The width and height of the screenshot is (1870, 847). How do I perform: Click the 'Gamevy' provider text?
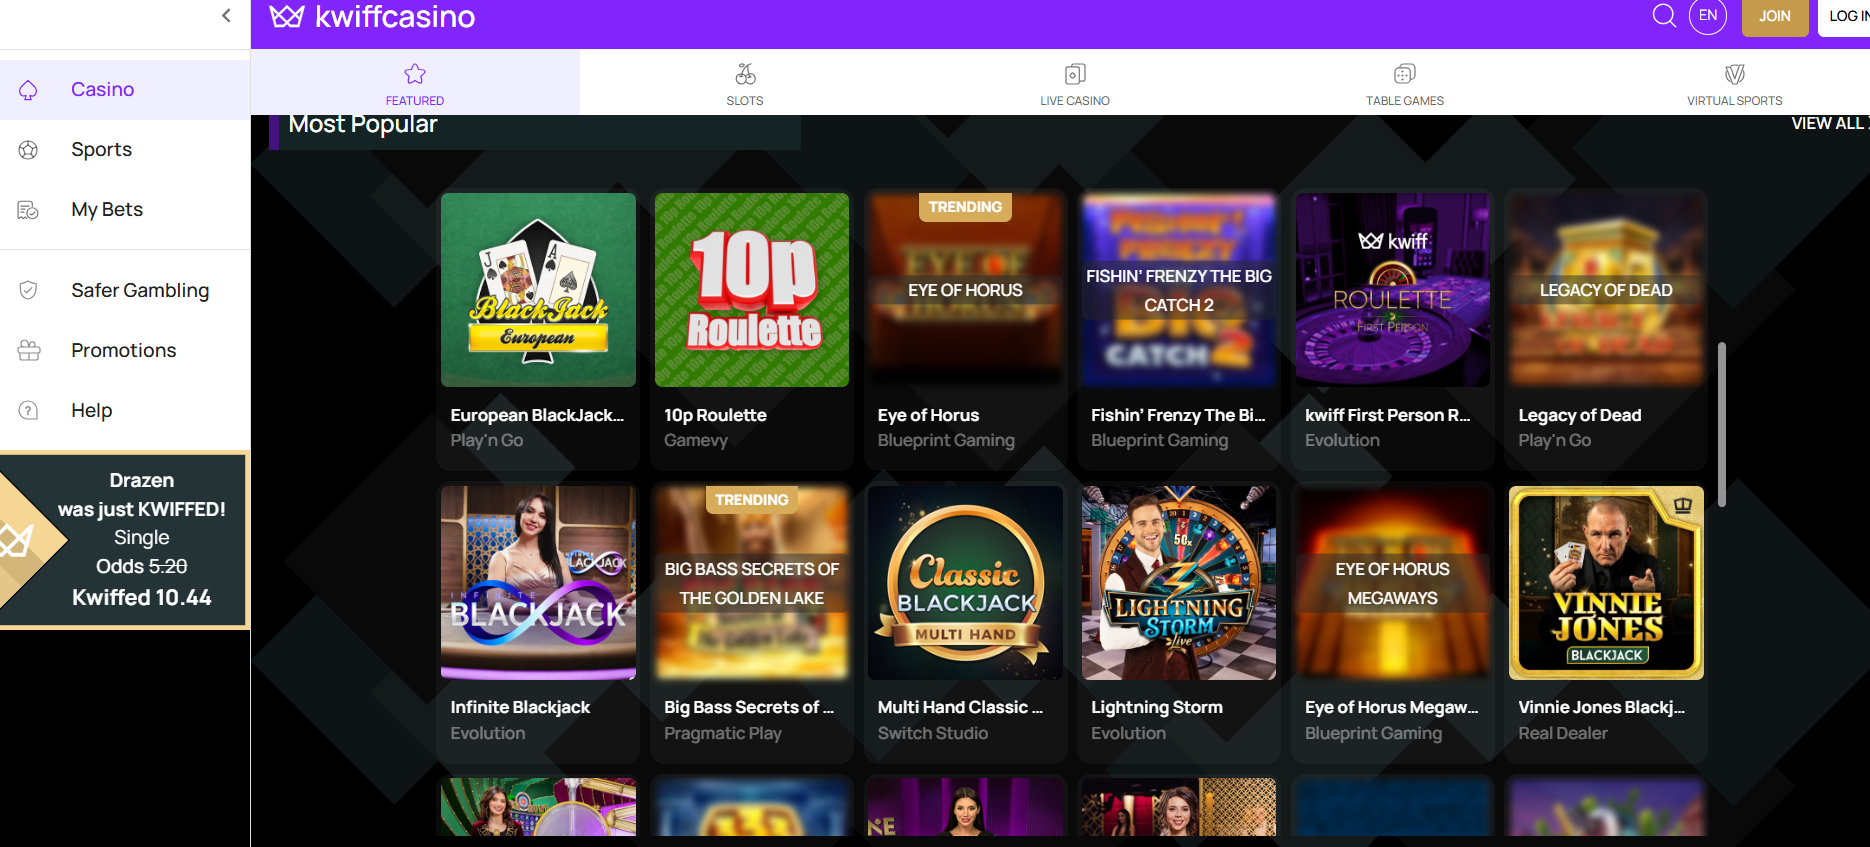[696, 440]
